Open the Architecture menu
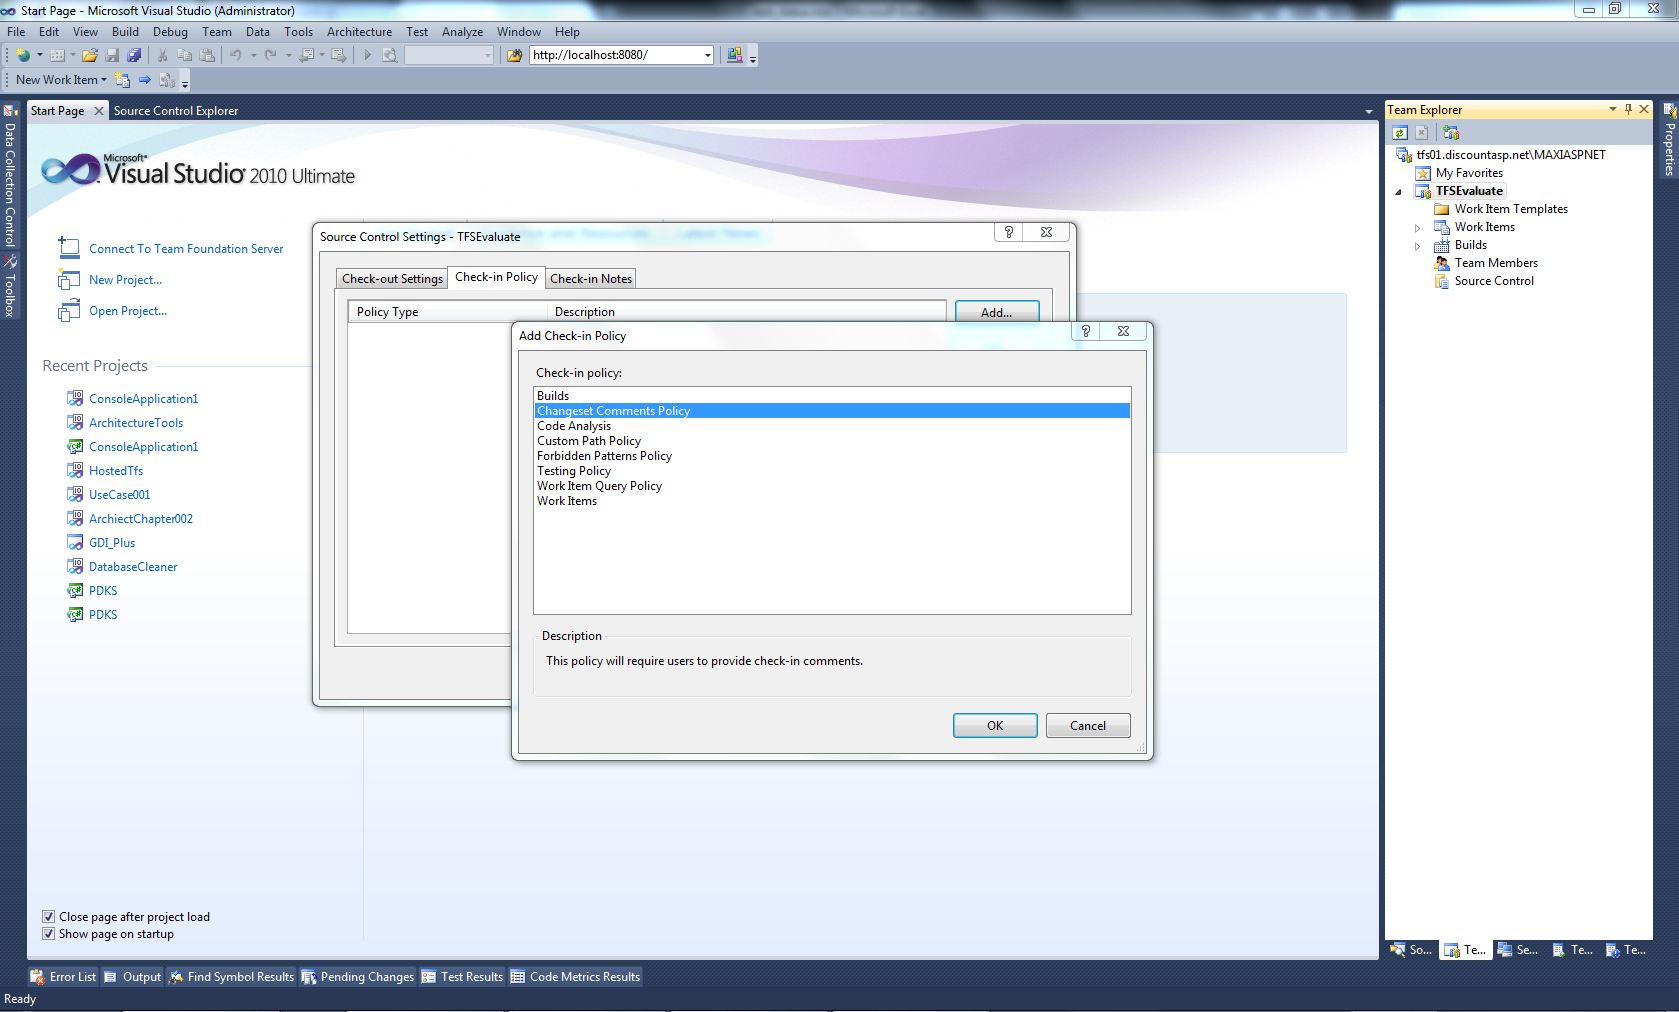 (x=359, y=32)
